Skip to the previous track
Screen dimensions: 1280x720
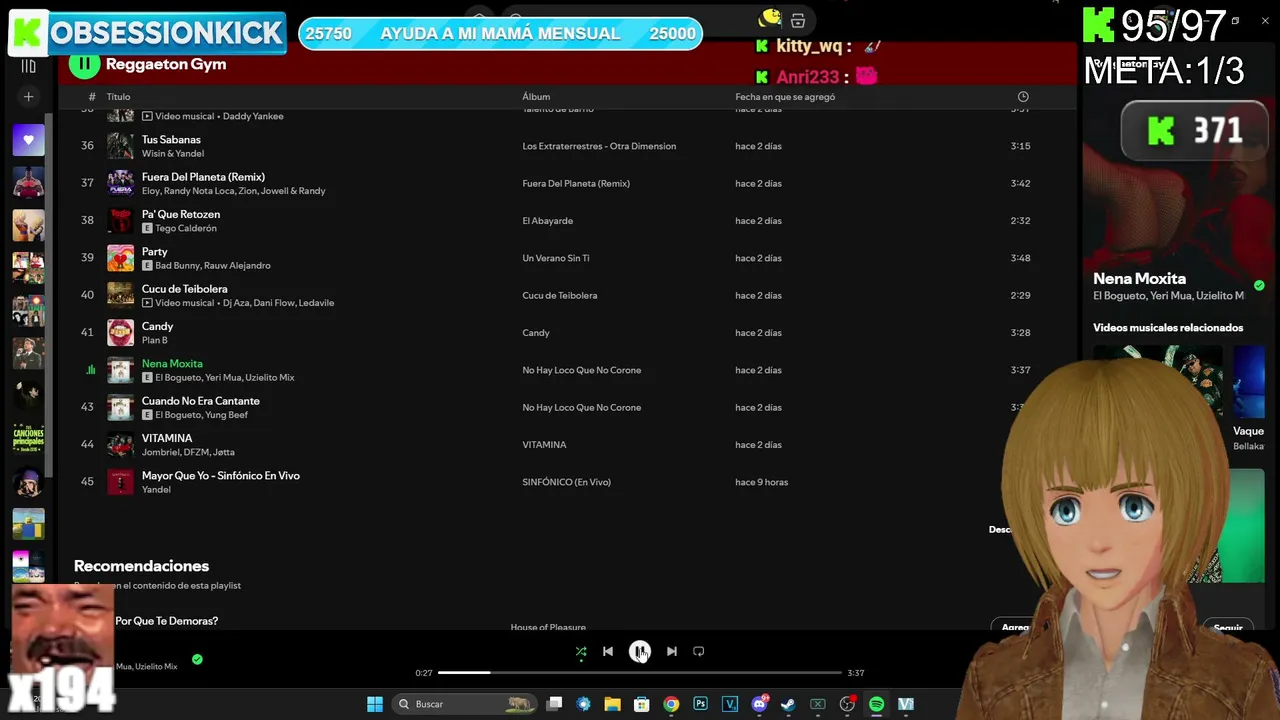pyautogui.click(x=608, y=652)
